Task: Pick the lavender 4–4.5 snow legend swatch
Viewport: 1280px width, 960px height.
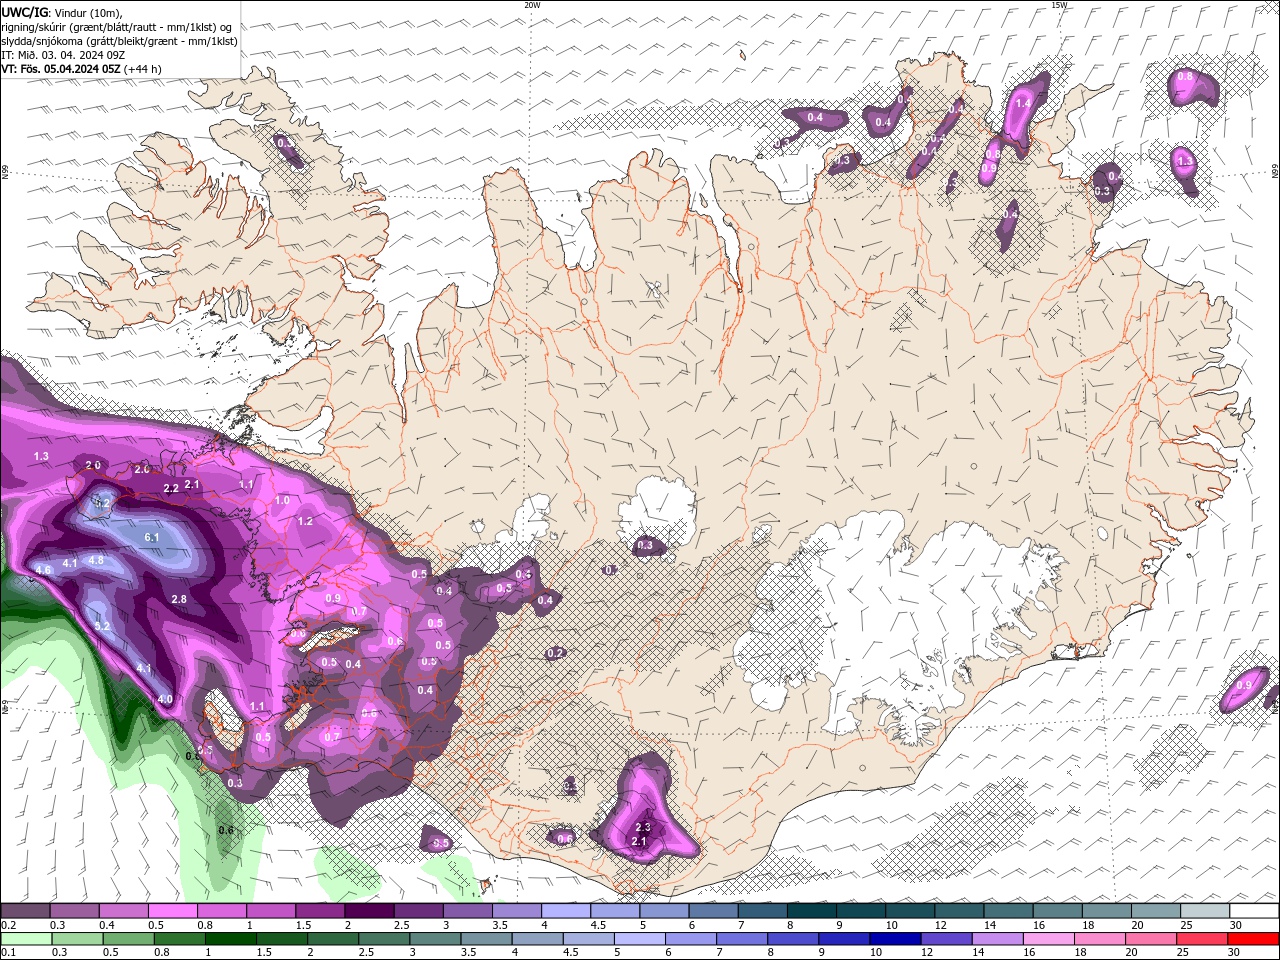Action: [x=566, y=911]
